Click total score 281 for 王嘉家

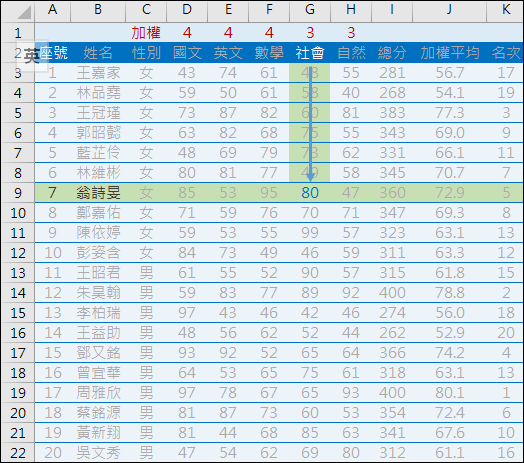[392, 73]
